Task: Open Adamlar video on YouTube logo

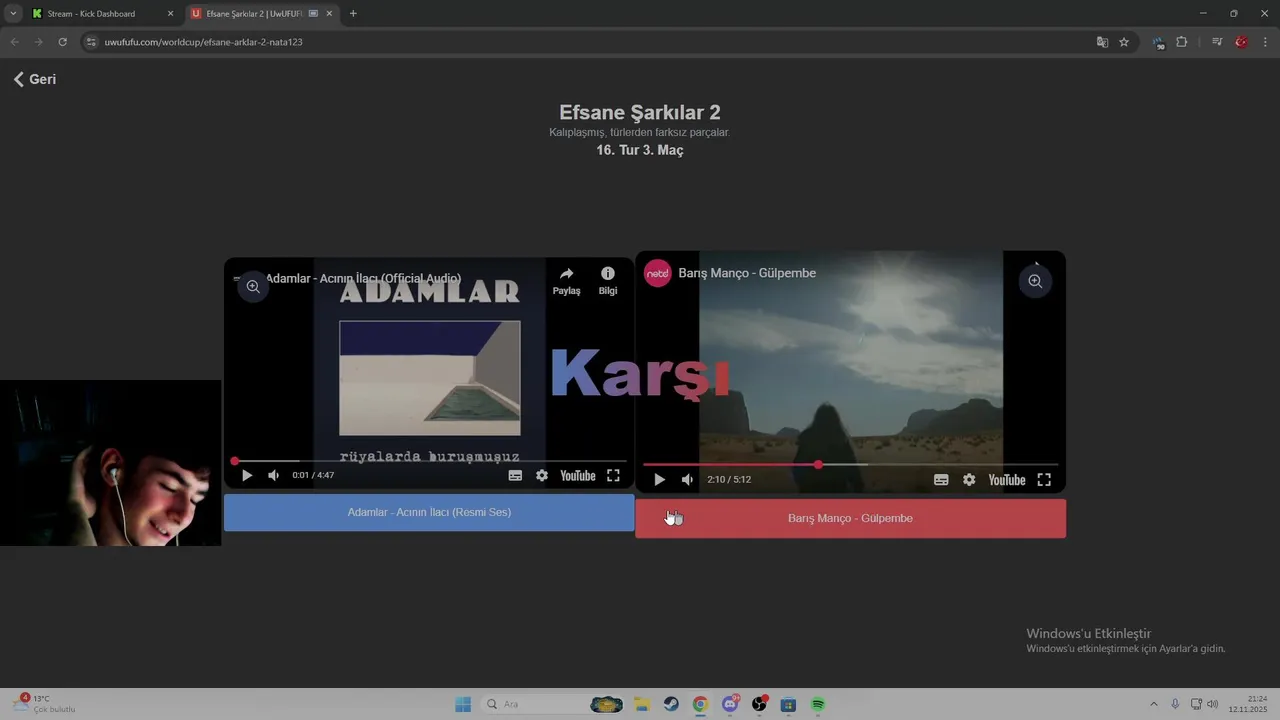Action: [x=578, y=476]
